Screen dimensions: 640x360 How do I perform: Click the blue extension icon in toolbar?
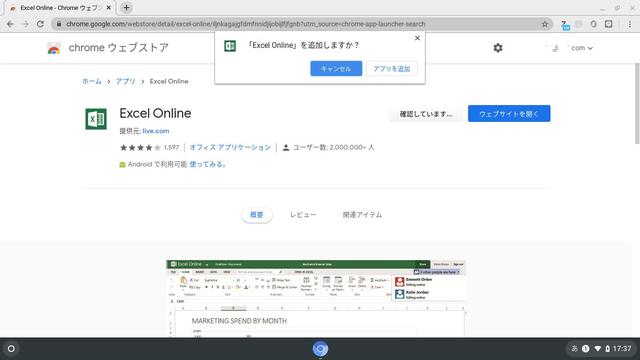[x=565, y=25]
